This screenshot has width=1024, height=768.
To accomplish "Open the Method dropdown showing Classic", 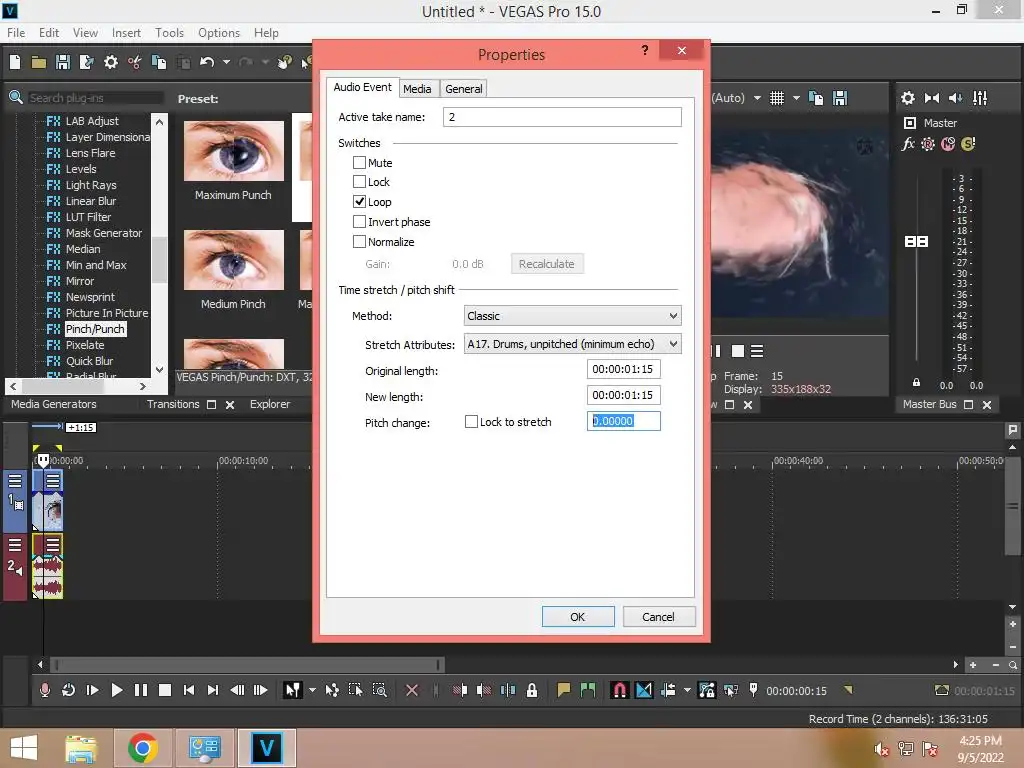I will 572,316.
